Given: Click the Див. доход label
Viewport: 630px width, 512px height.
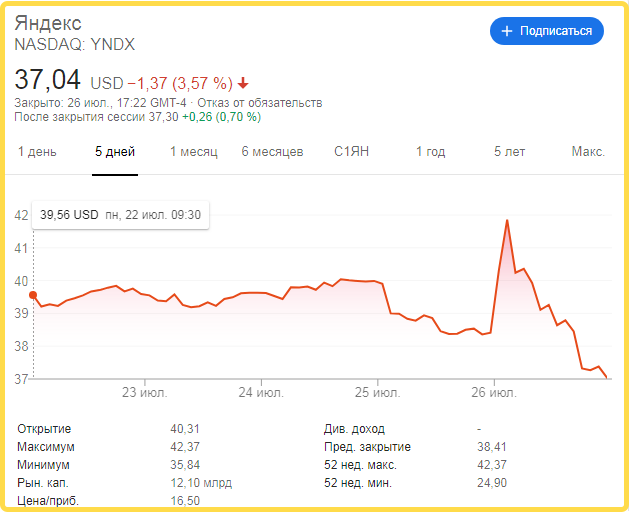Looking at the screenshot, I should [354, 429].
